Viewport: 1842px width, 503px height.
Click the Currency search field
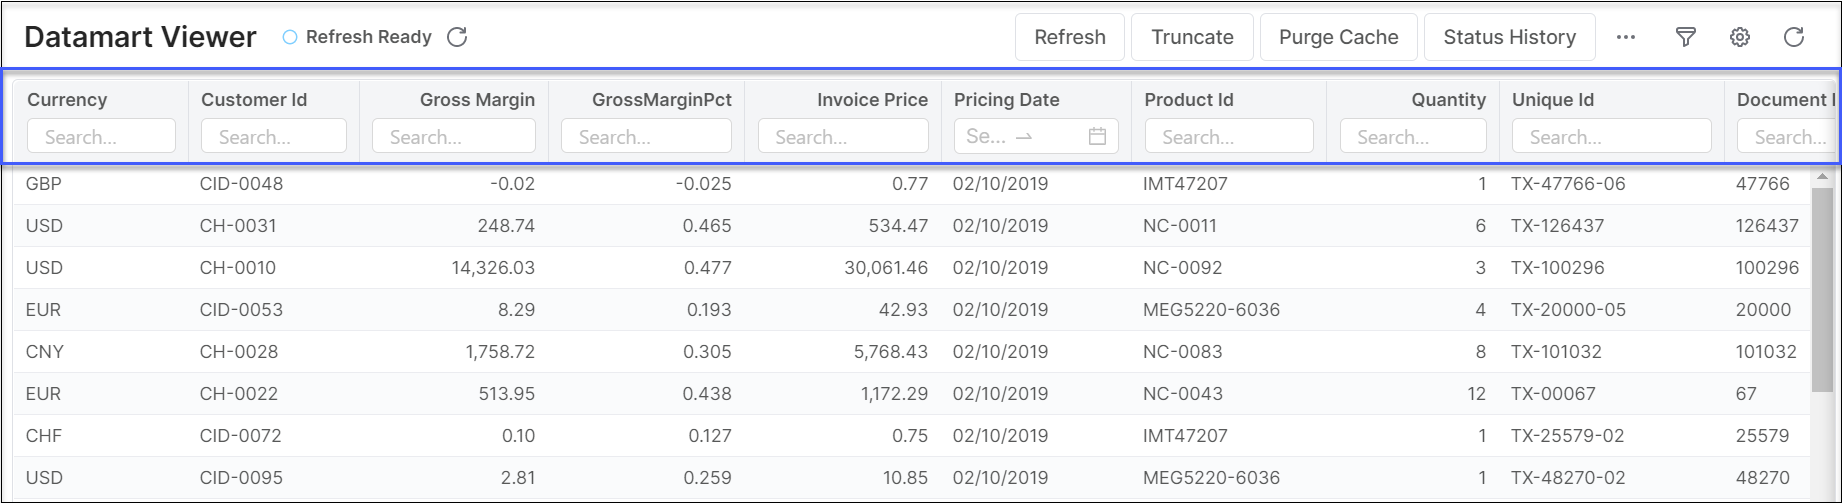pos(101,137)
